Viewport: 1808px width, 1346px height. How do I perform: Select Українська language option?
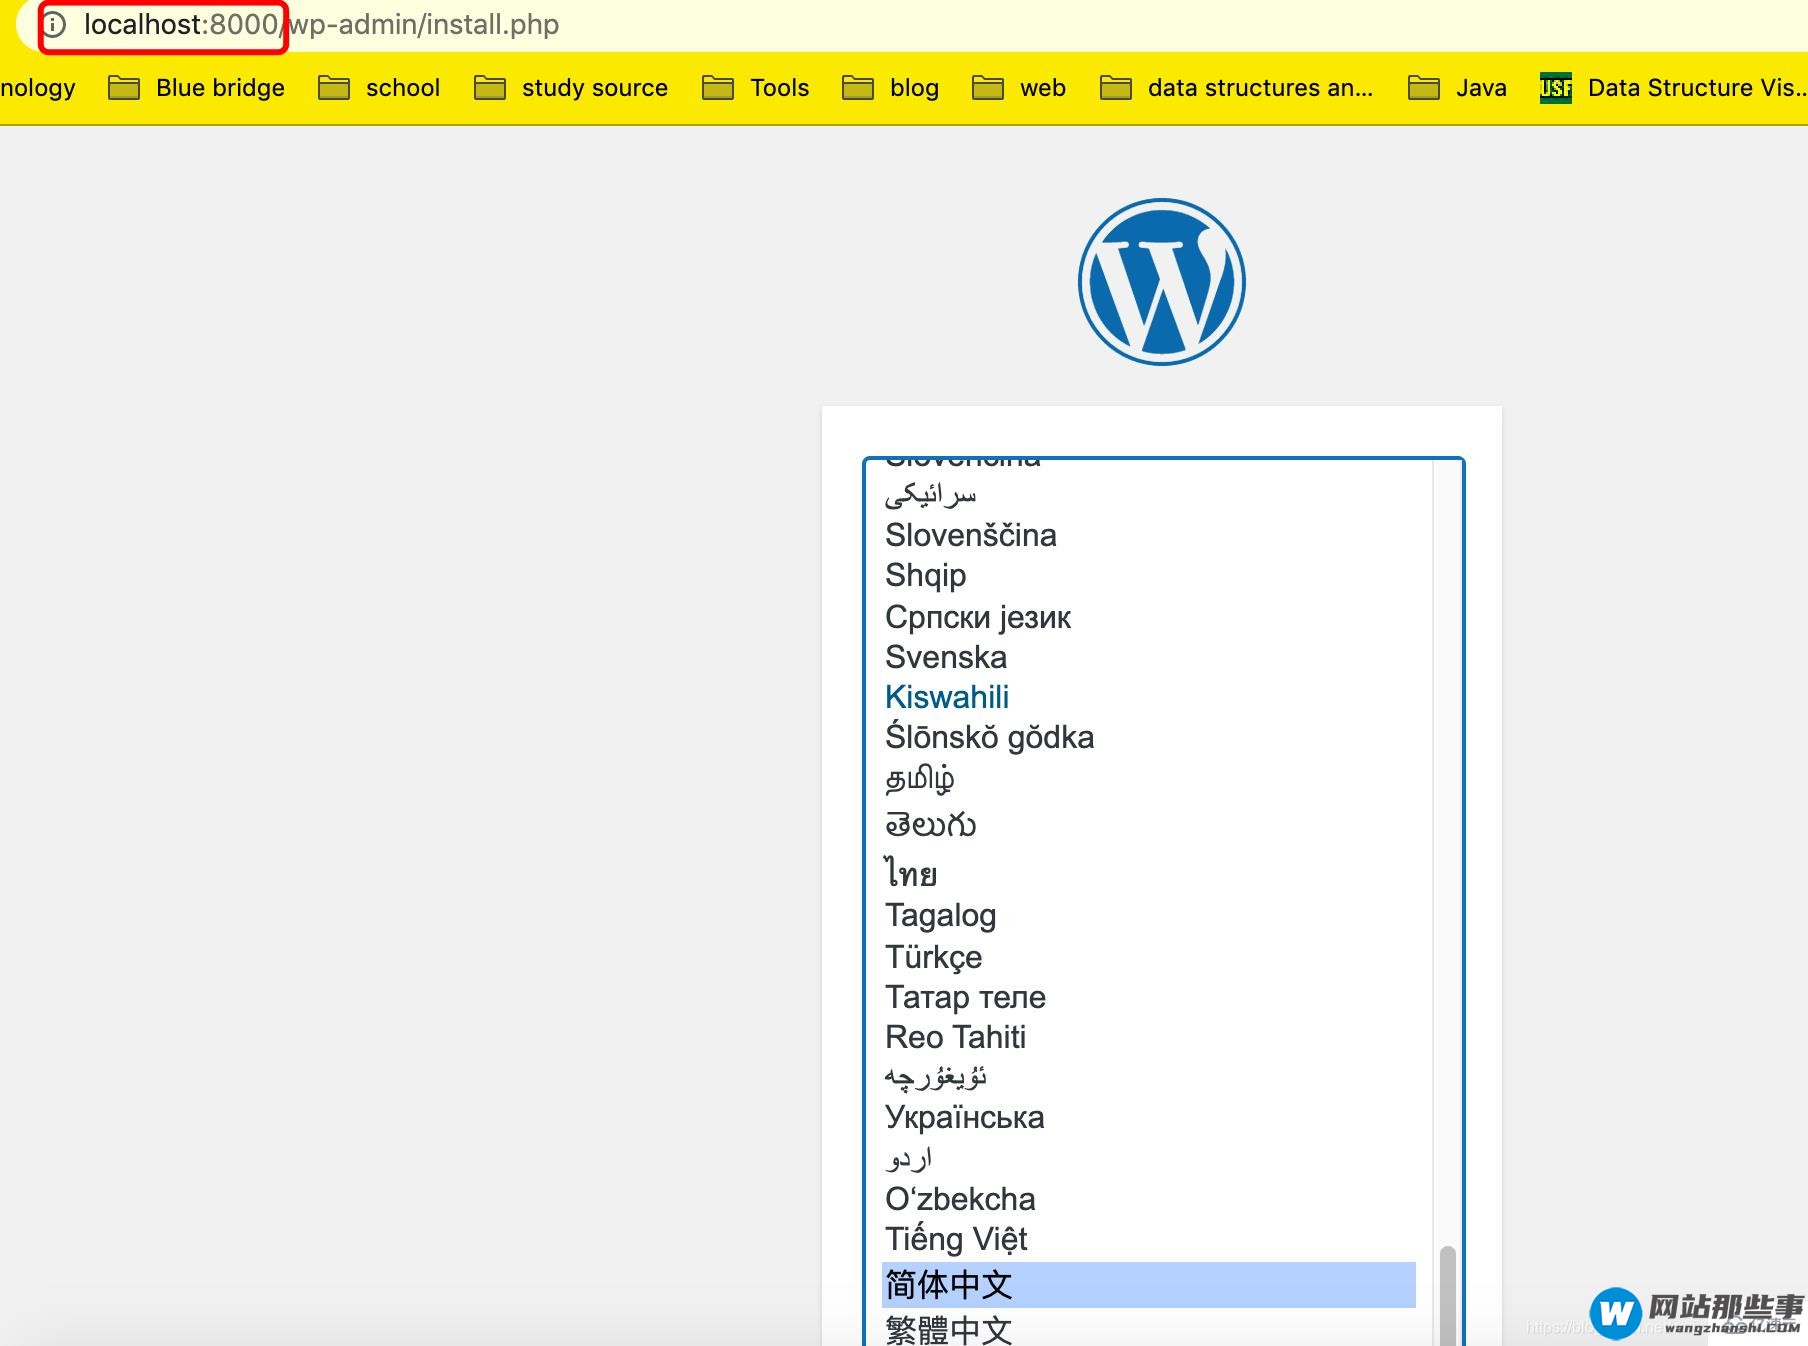pyautogui.click(x=1148, y=1117)
